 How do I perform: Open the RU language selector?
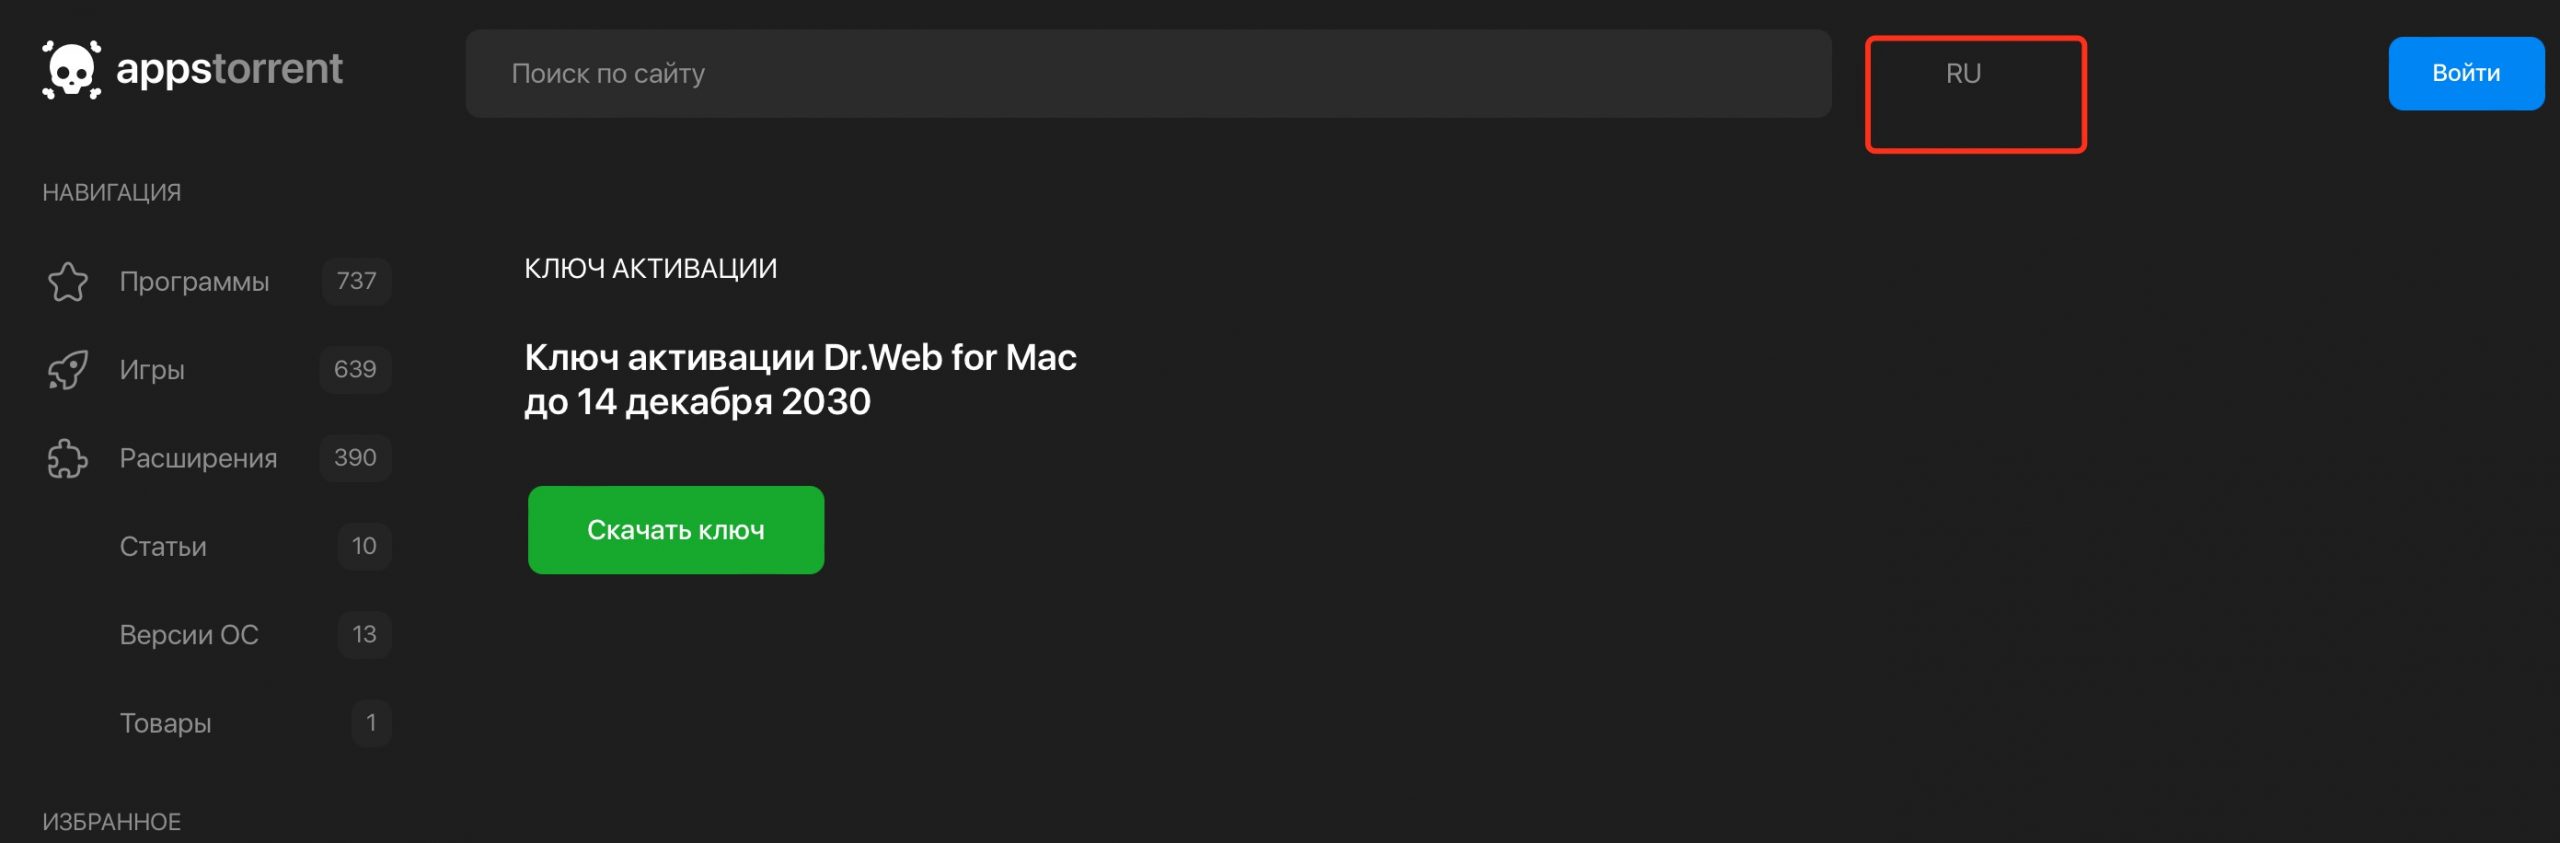1963,74
